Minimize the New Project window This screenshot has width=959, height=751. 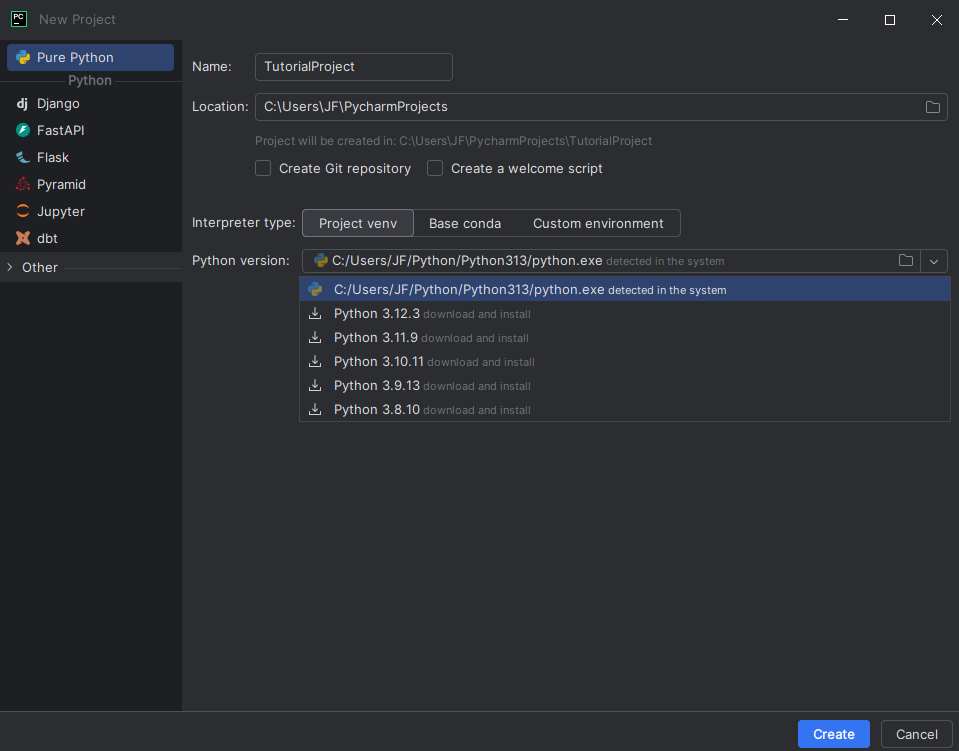pyautogui.click(x=843, y=20)
